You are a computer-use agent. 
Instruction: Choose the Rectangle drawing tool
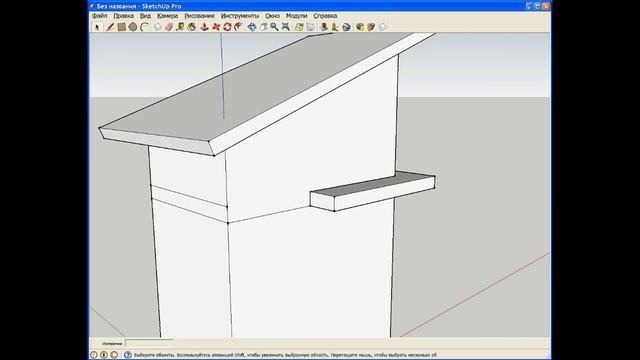click(x=121, y=27)
